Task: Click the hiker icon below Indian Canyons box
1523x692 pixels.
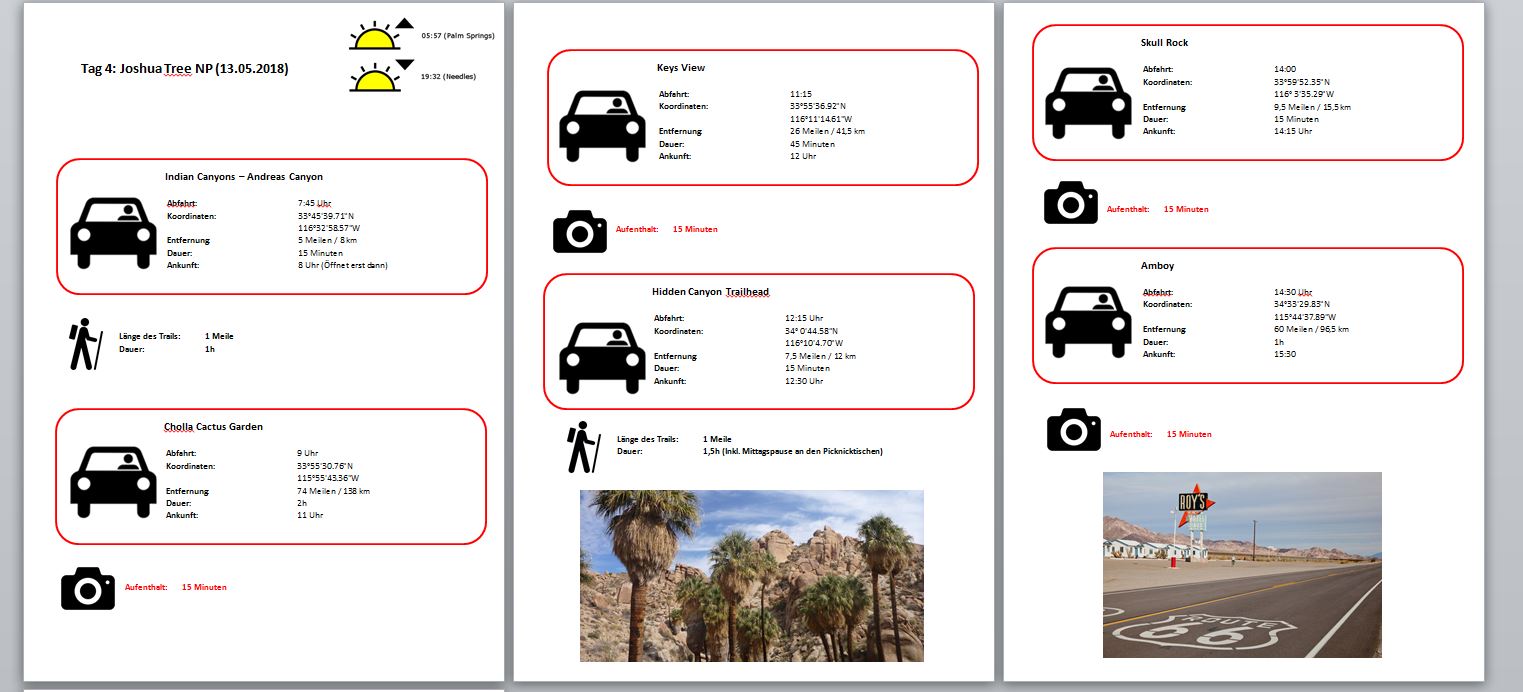Action: point(85,344)
